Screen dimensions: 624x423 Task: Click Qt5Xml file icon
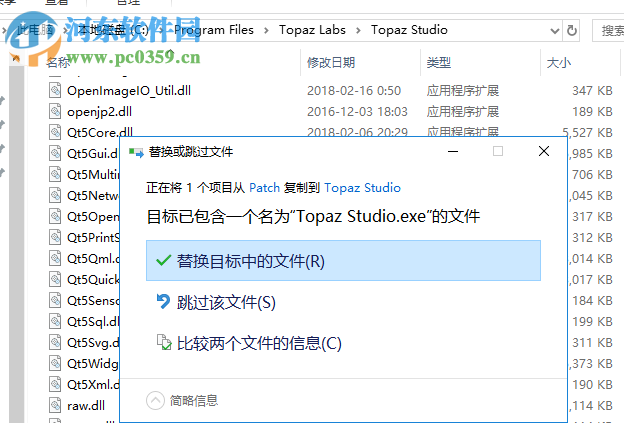55,384
